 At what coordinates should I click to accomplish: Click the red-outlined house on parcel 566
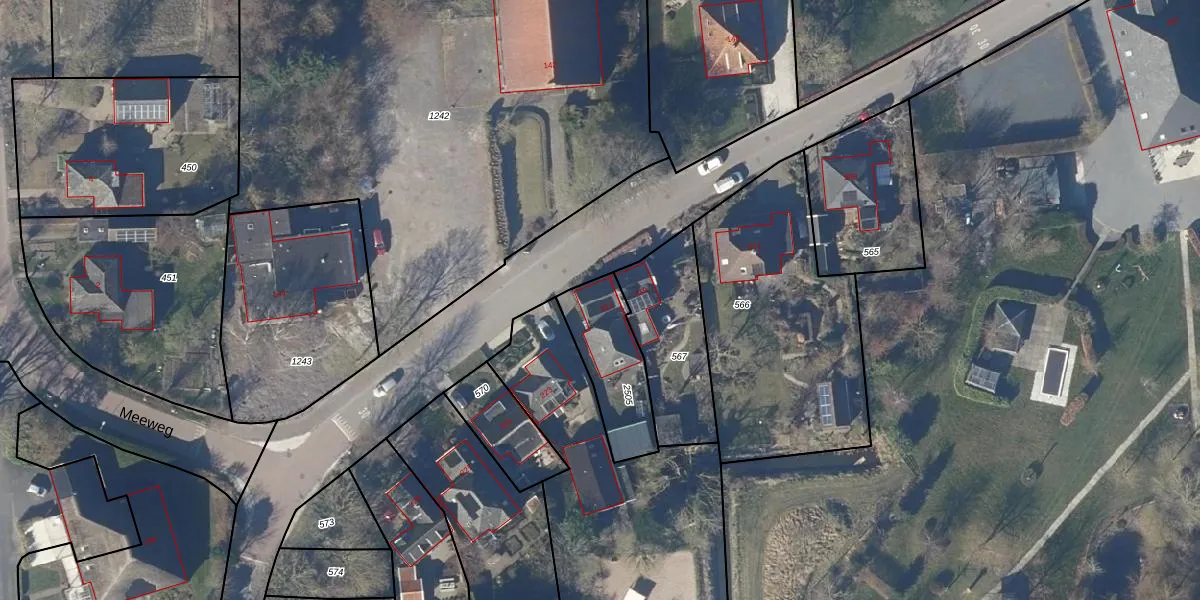coord(752,248)
